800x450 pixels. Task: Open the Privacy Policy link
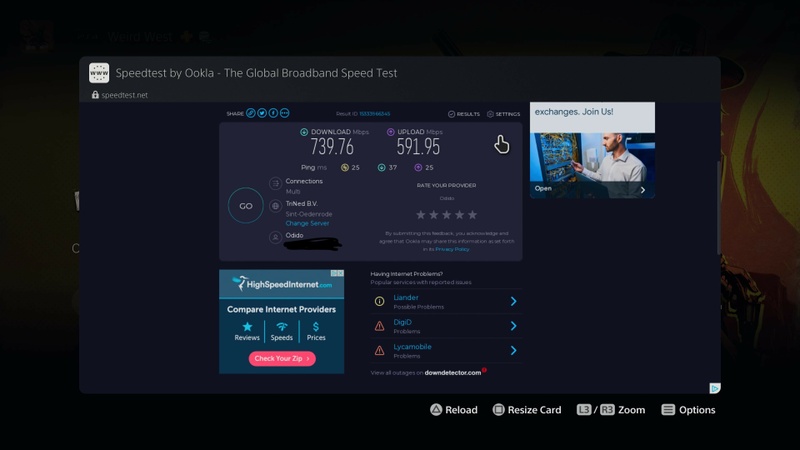click(452, 249)
